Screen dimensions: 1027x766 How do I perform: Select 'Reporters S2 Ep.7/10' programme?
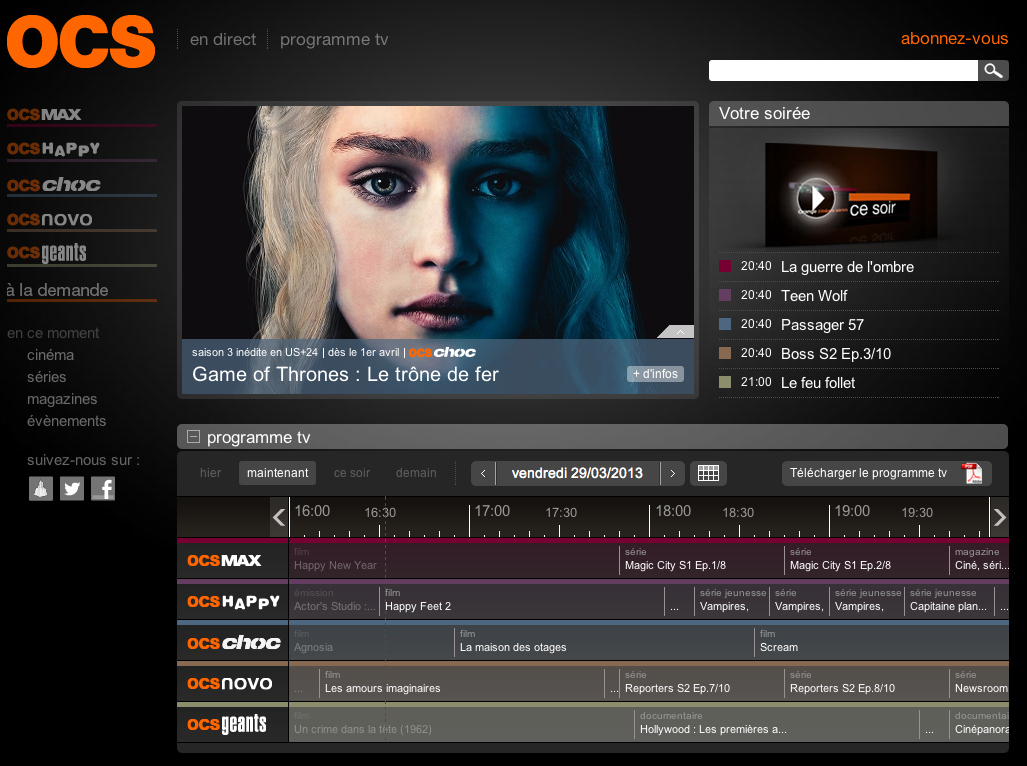701,682
